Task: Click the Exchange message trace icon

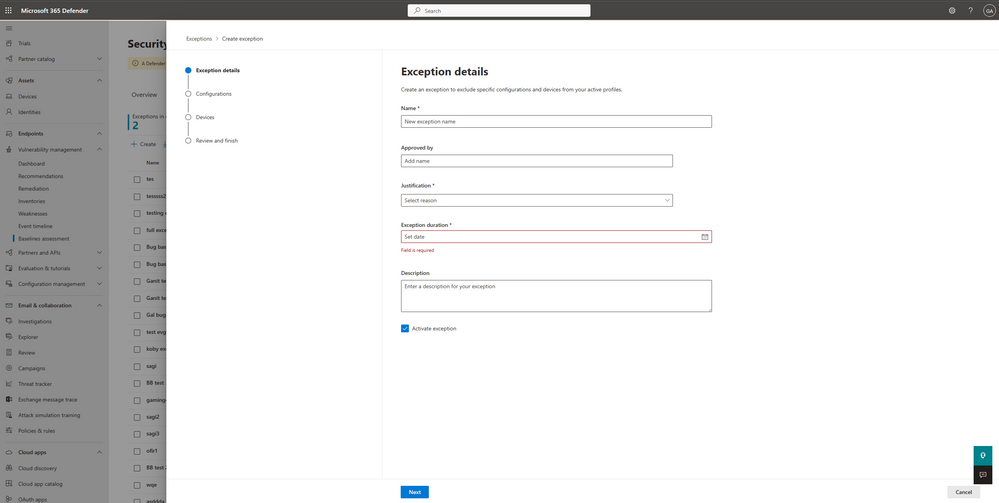Action: 9,399
